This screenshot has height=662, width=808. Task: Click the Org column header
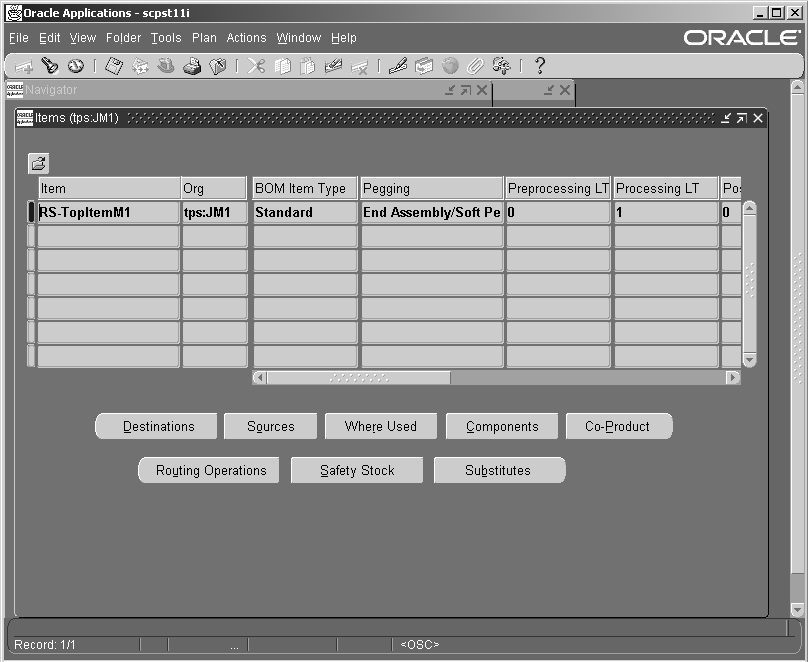pyautogui.click(x=214, y=188)
